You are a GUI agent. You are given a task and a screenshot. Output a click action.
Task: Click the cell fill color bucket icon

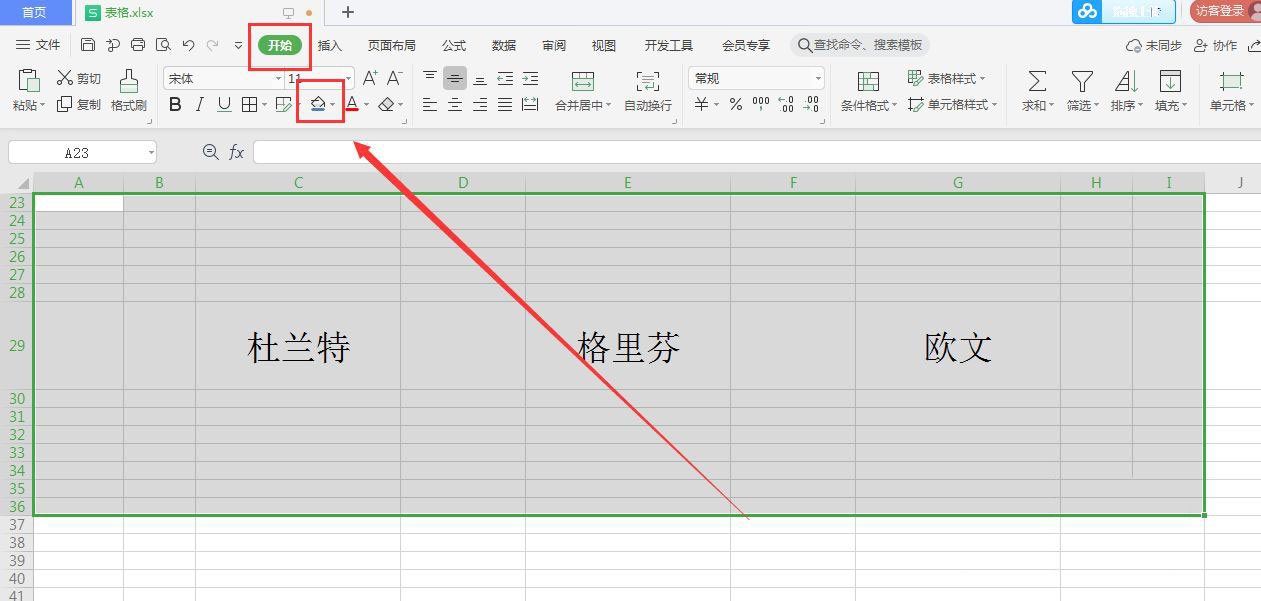pos(318,104)
